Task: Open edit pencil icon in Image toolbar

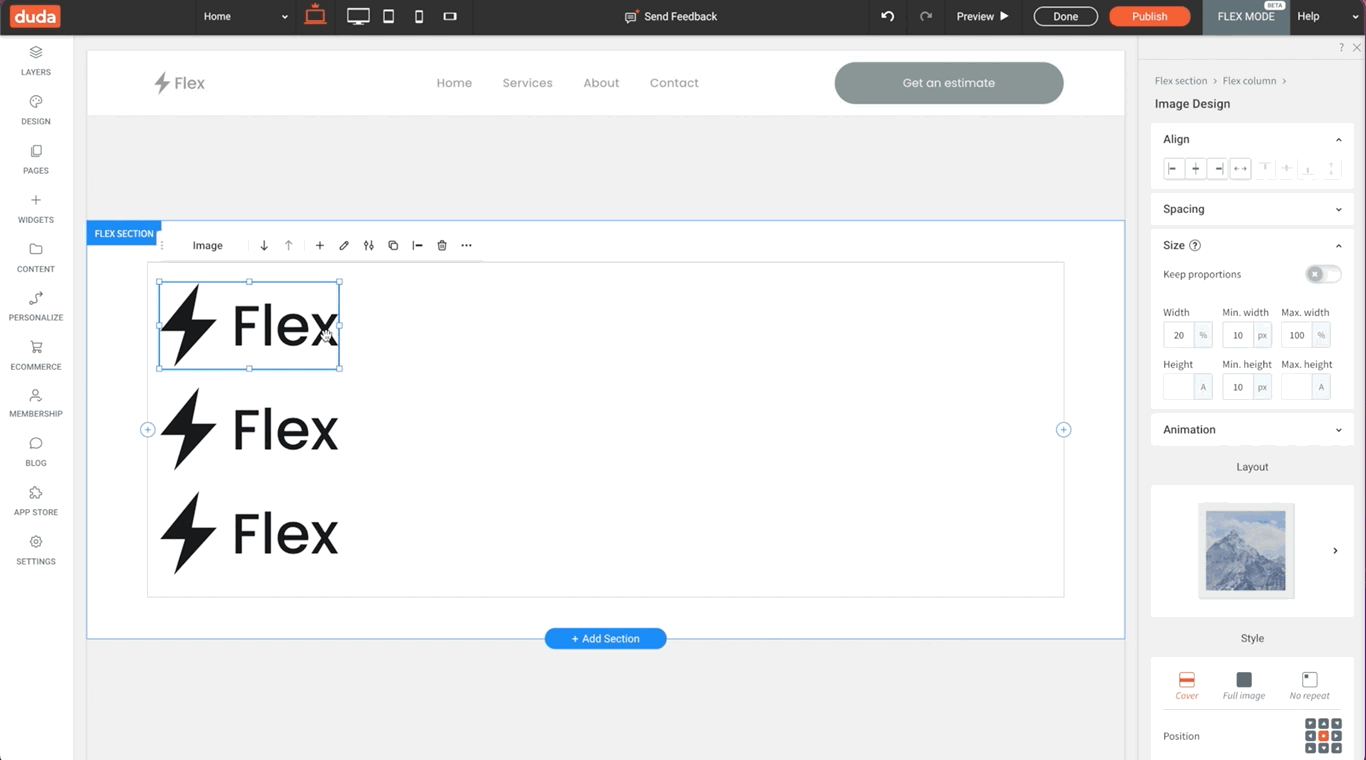Action: [x=344, y=245]
